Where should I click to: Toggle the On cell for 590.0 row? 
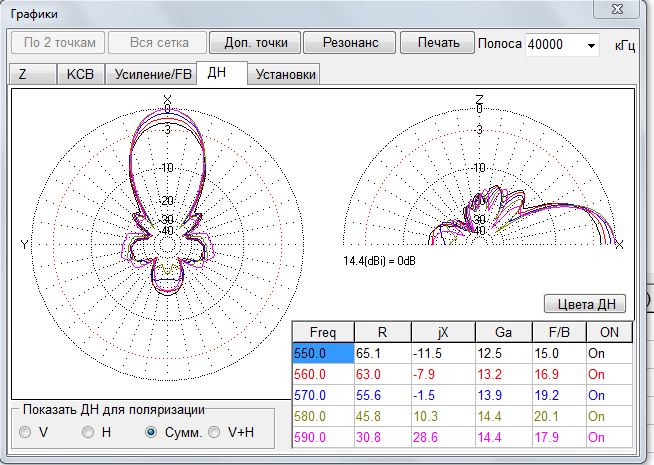pos(609,437)
